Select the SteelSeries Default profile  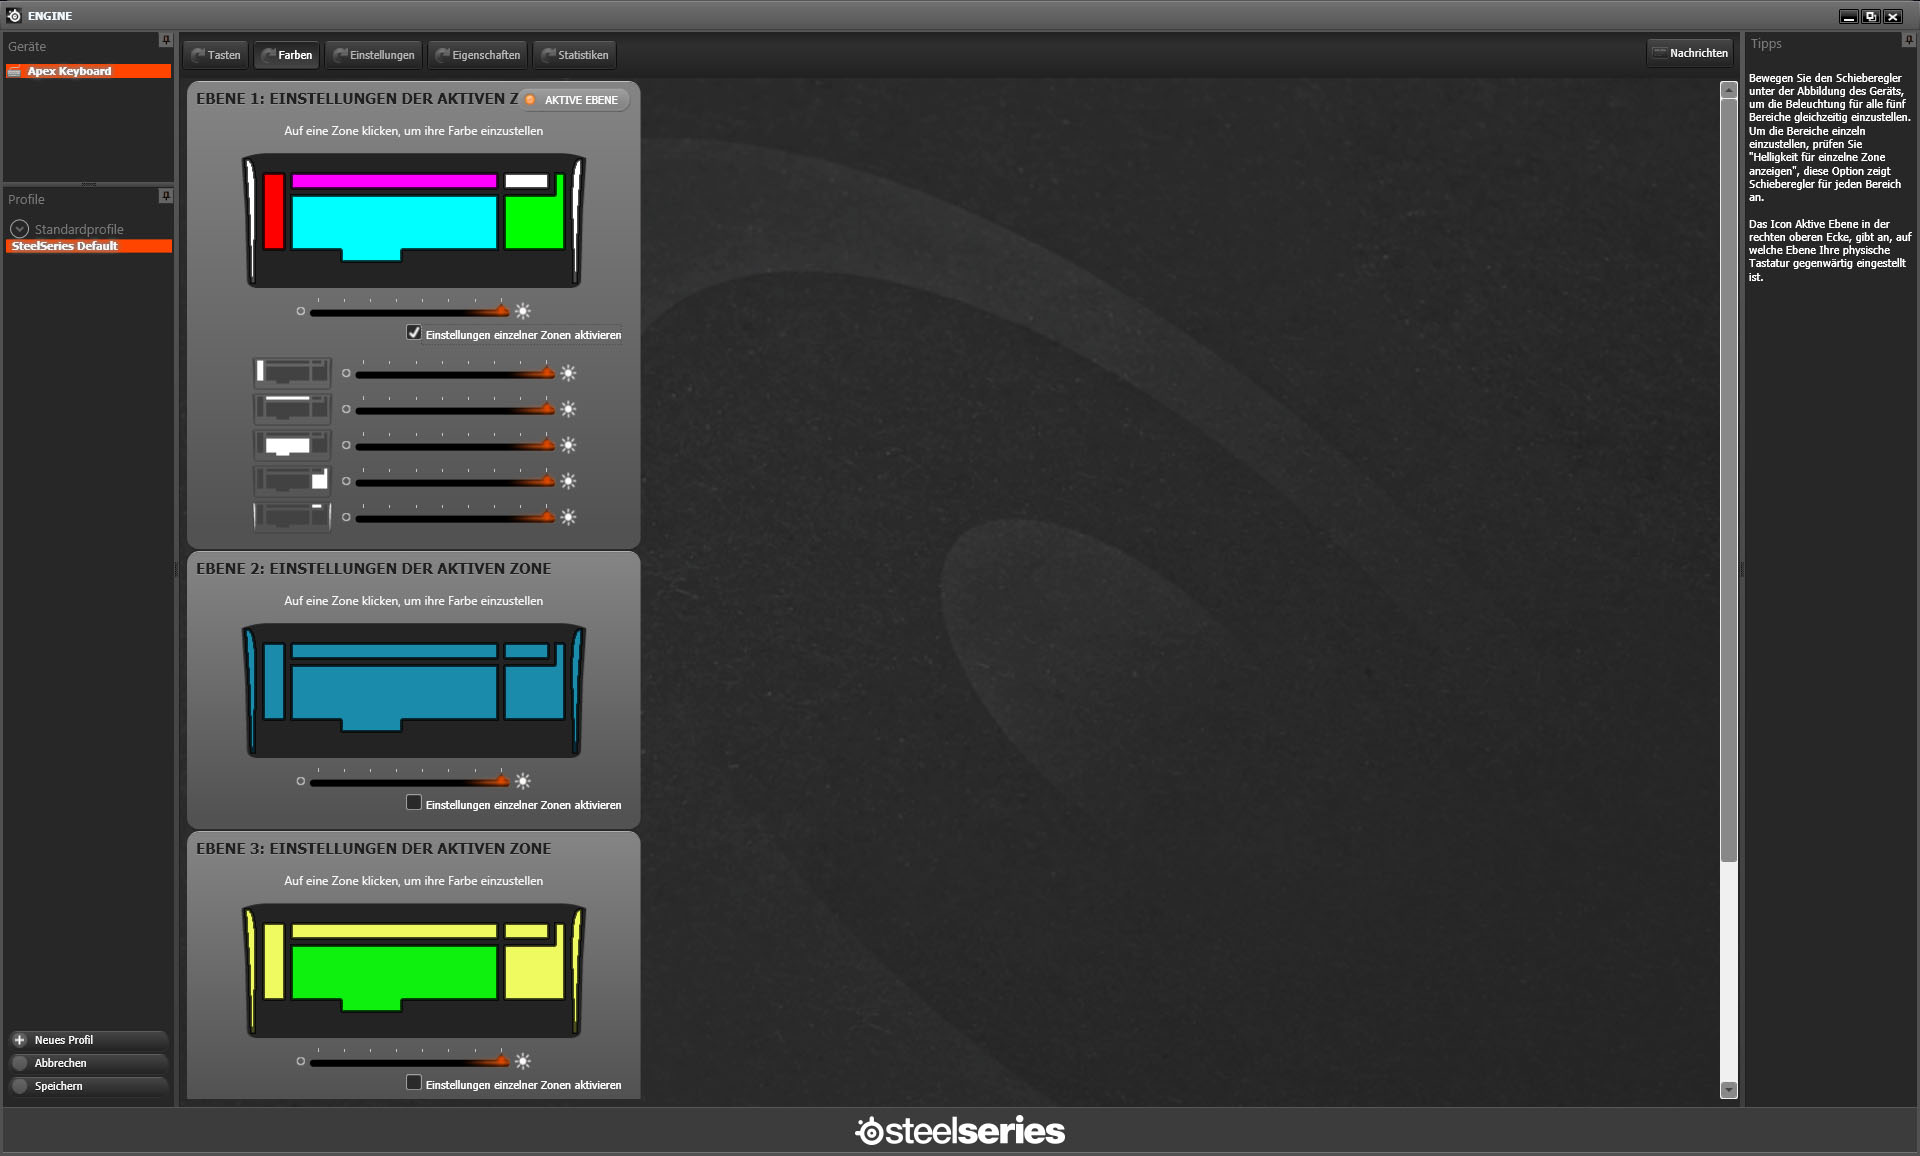(88, 246)
